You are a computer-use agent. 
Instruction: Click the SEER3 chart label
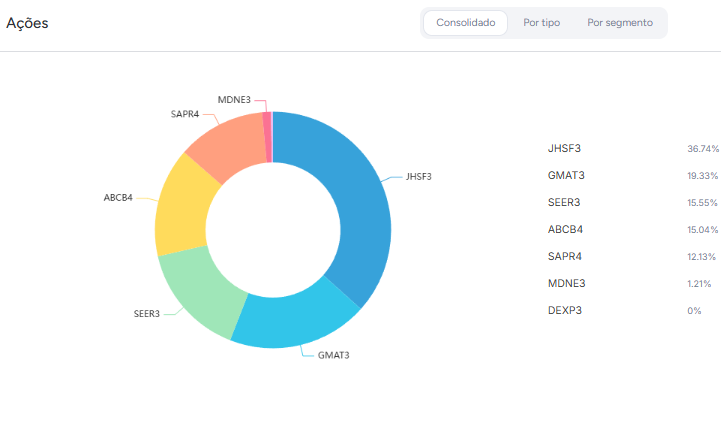pyautogui.click(x=147, y=314)
